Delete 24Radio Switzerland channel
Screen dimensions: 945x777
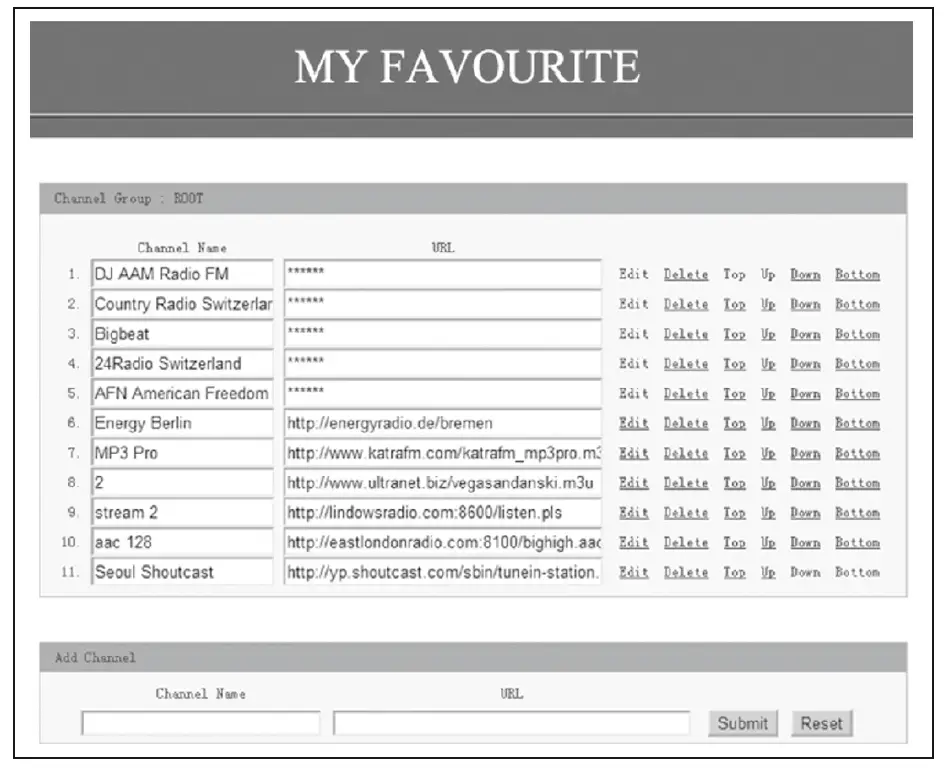(686, 363)
